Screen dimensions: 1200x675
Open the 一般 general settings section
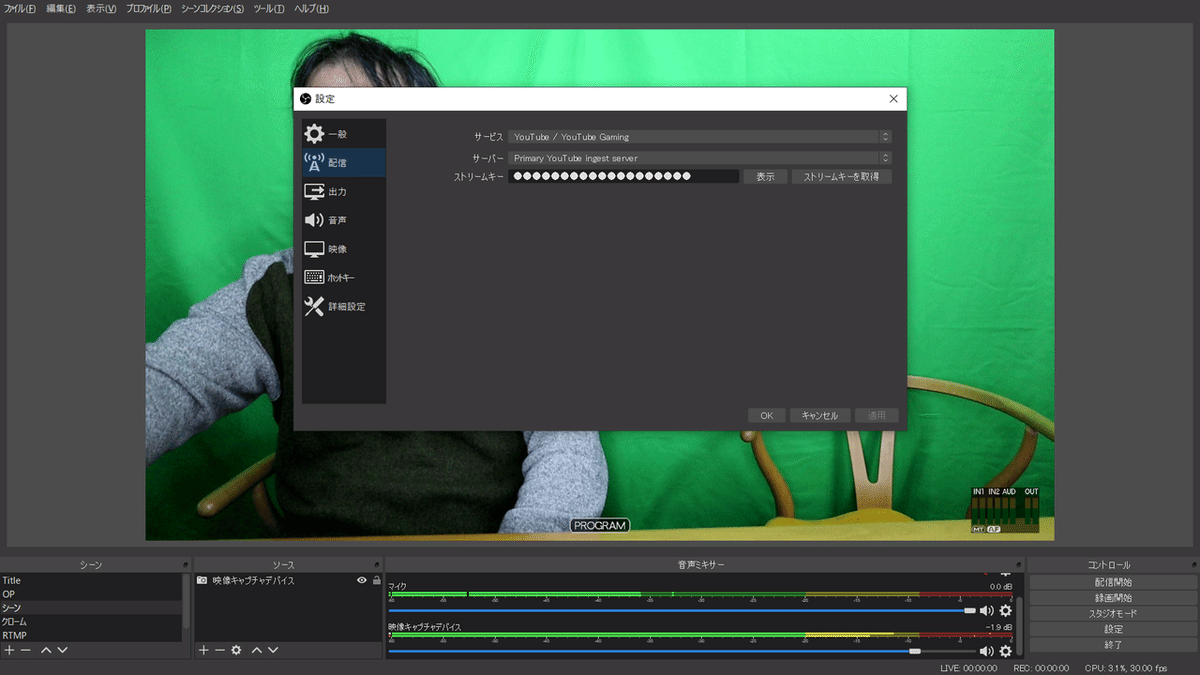[343, 134]
